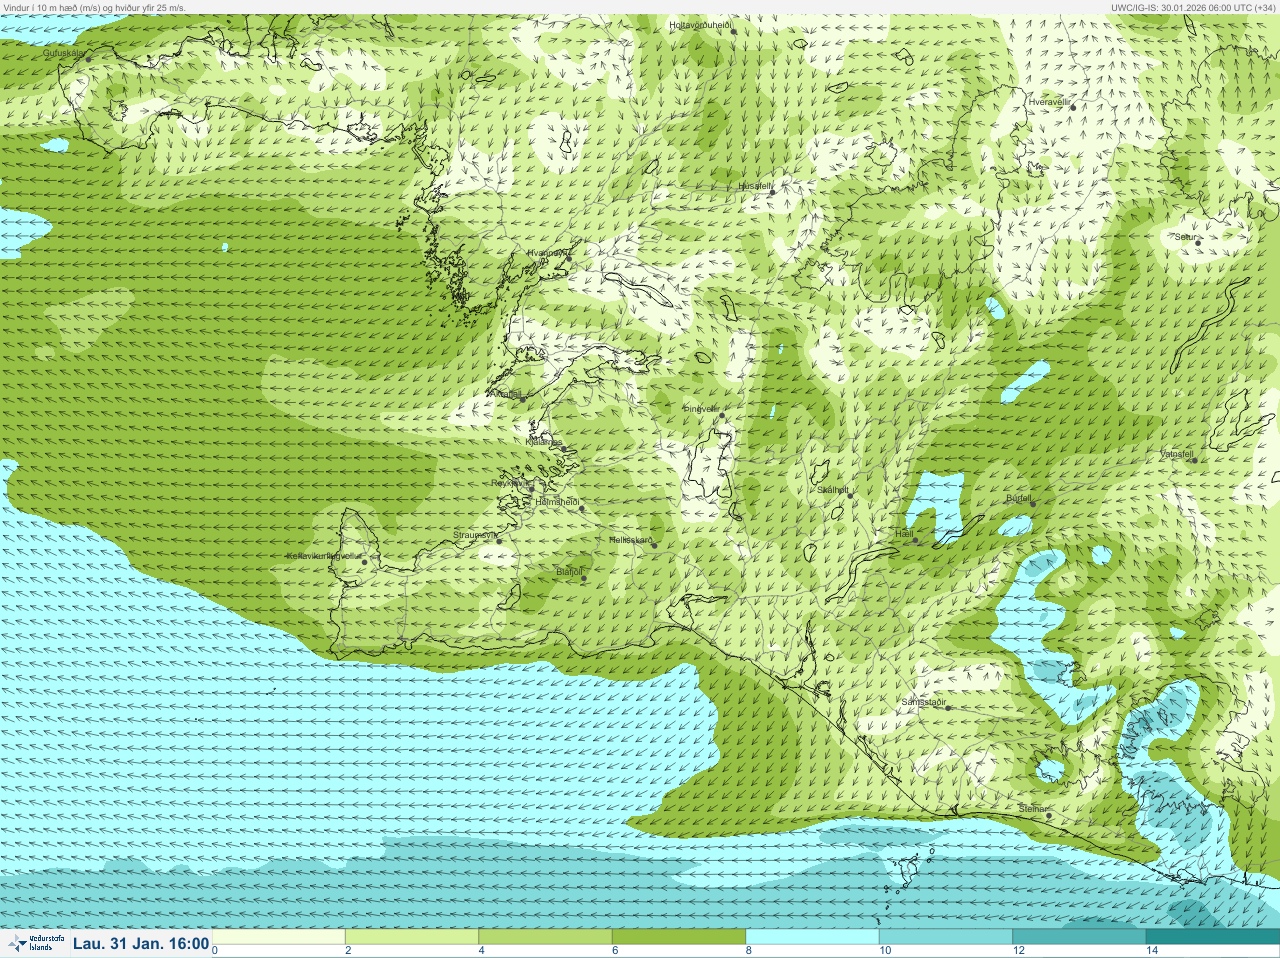
Task: Select the above 14 m/s legend color
Action: click(x=1212, y=937)
